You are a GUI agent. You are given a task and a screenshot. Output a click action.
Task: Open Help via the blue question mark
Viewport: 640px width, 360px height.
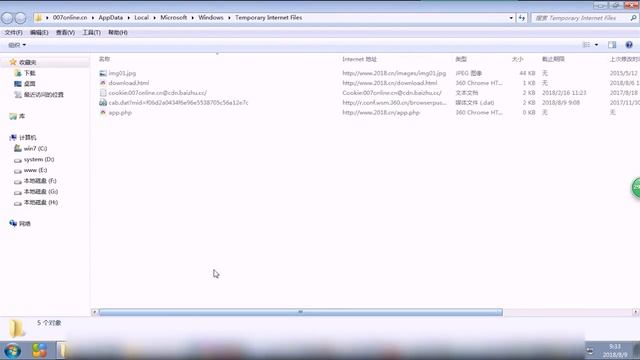pos(629,45)
